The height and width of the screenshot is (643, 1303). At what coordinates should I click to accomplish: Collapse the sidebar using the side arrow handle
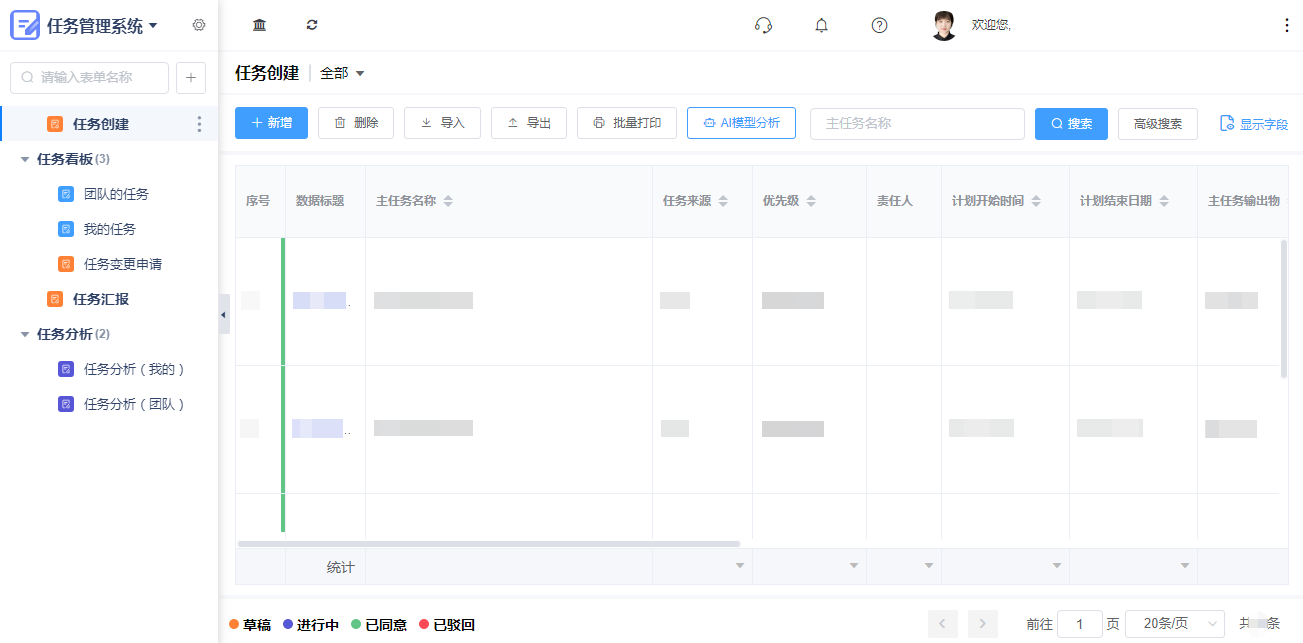(x=224, y=314)
